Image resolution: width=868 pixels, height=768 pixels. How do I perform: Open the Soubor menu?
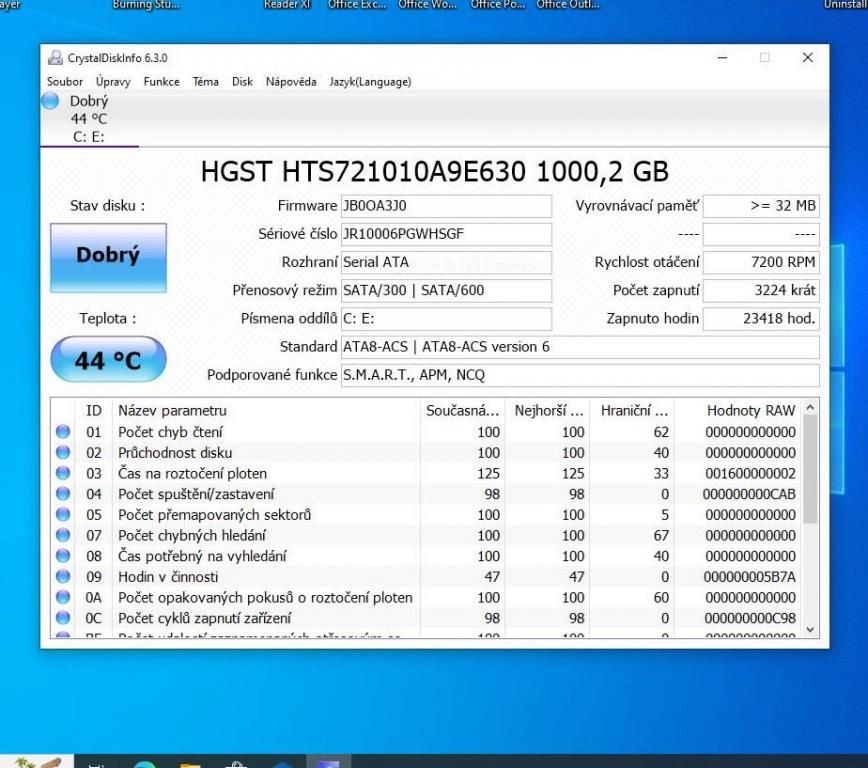[x=65, y=82]
